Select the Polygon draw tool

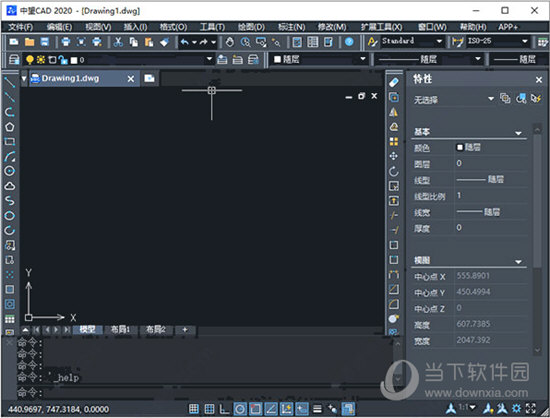pos(9,127)
